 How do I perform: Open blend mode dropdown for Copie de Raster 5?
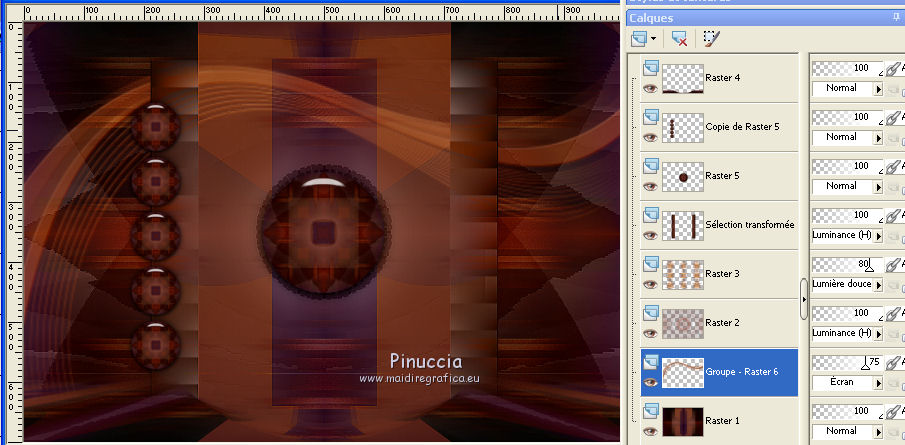[x=879, y=138]
